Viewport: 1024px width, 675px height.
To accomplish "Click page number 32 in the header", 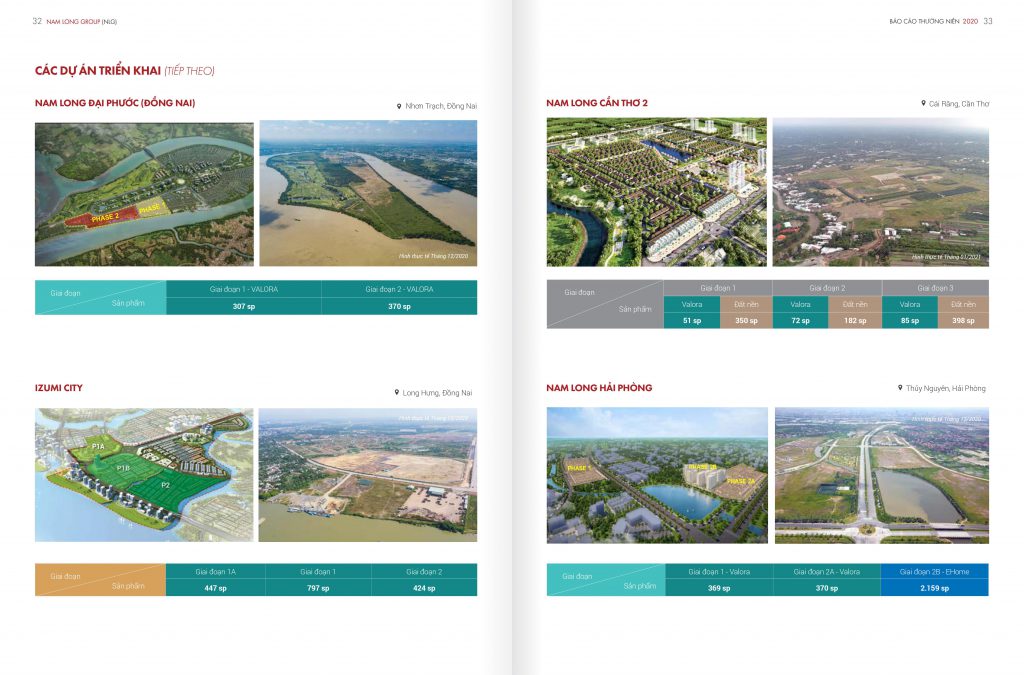I will tap(37, 21).
